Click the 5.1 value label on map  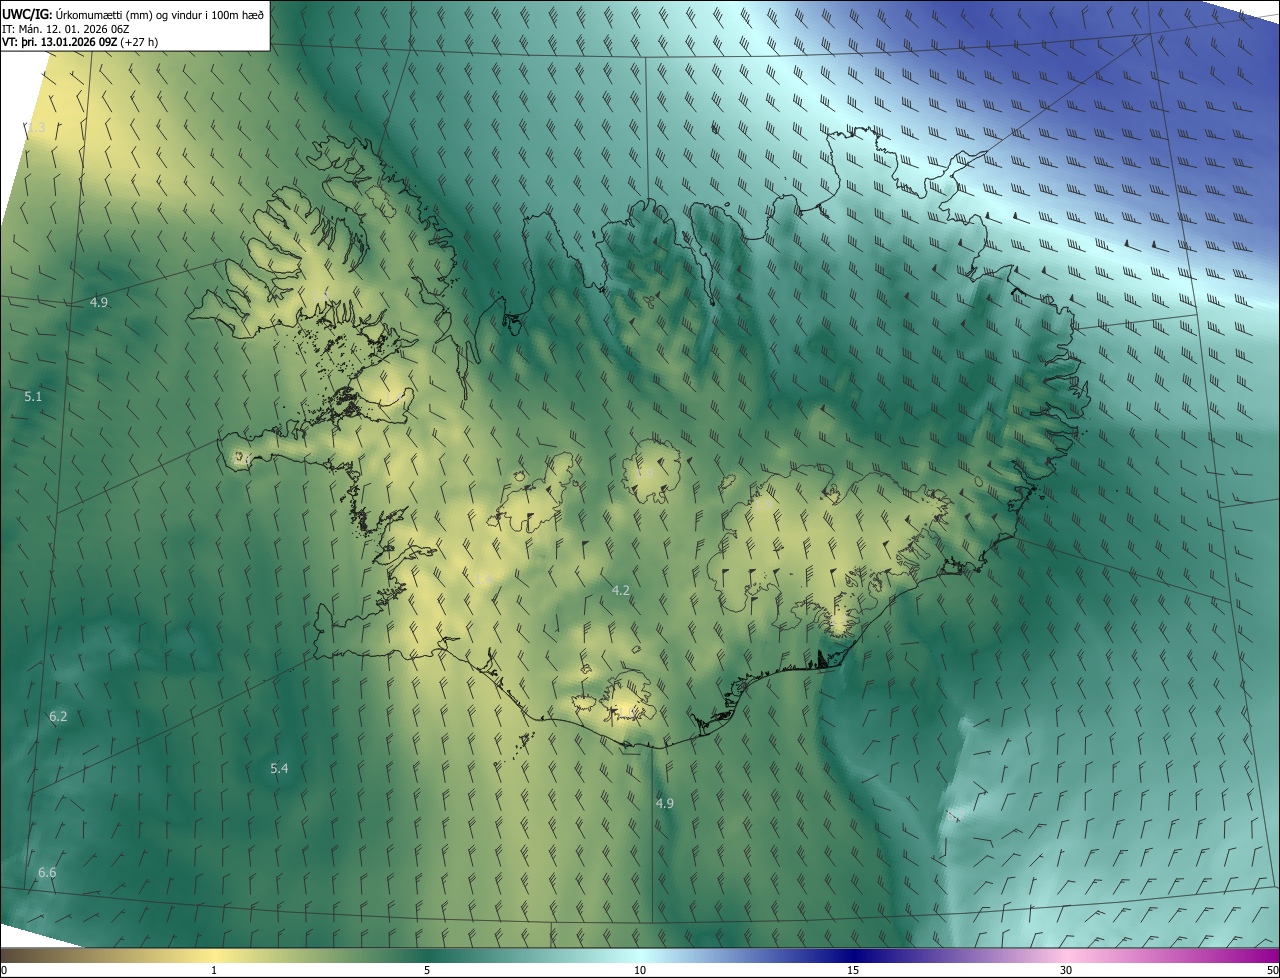[x=33, y=397]
